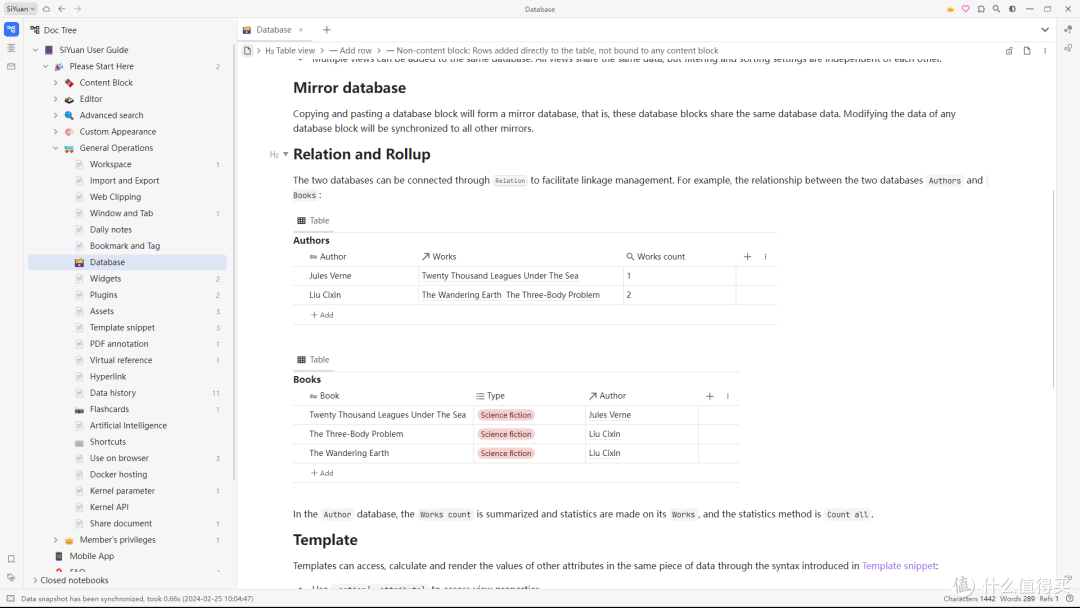Open the Import and Export document
1080x608 pixels.
tap(124, 180)
